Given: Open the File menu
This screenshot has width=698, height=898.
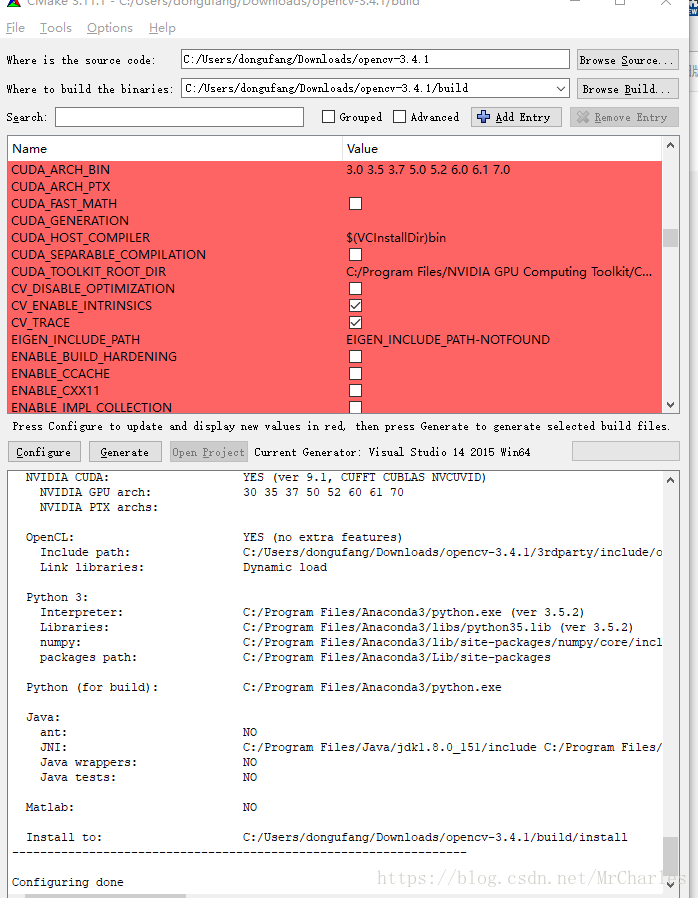Looking at the screenshot, I should [15, 27].
